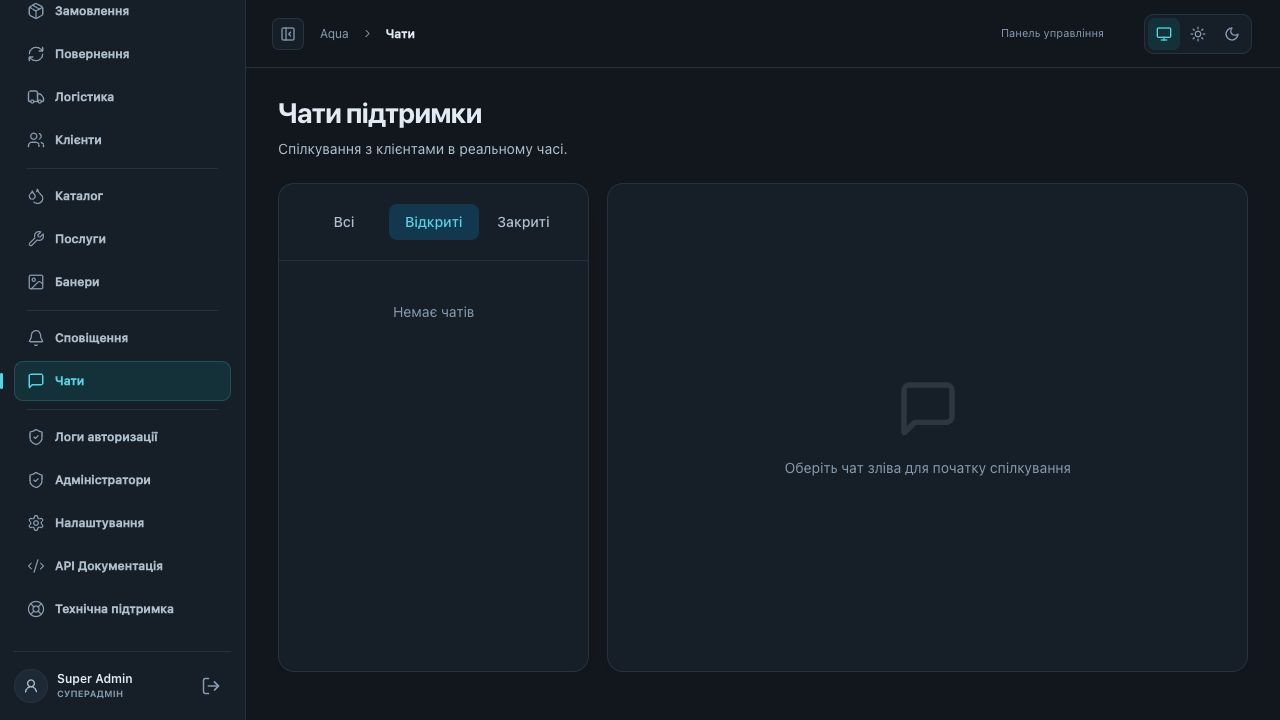Switch to Закриті chats tab
Screen dimensions: 1280x720
click(523, 222)
